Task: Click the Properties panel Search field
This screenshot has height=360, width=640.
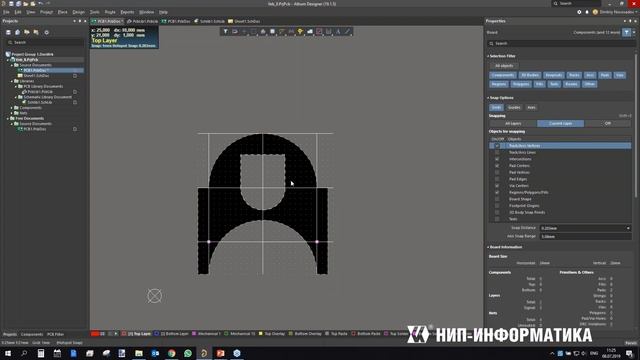Action: [561, 43]
